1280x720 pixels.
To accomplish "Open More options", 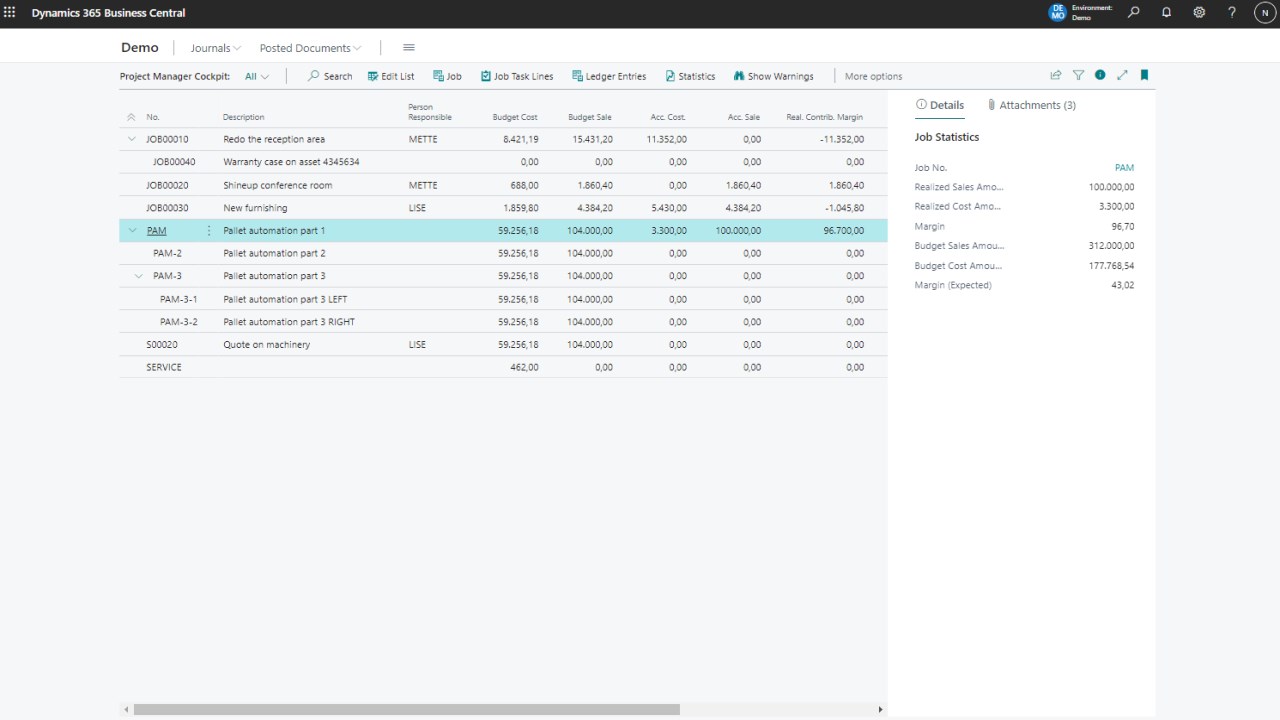I will [x=873, y=76].
